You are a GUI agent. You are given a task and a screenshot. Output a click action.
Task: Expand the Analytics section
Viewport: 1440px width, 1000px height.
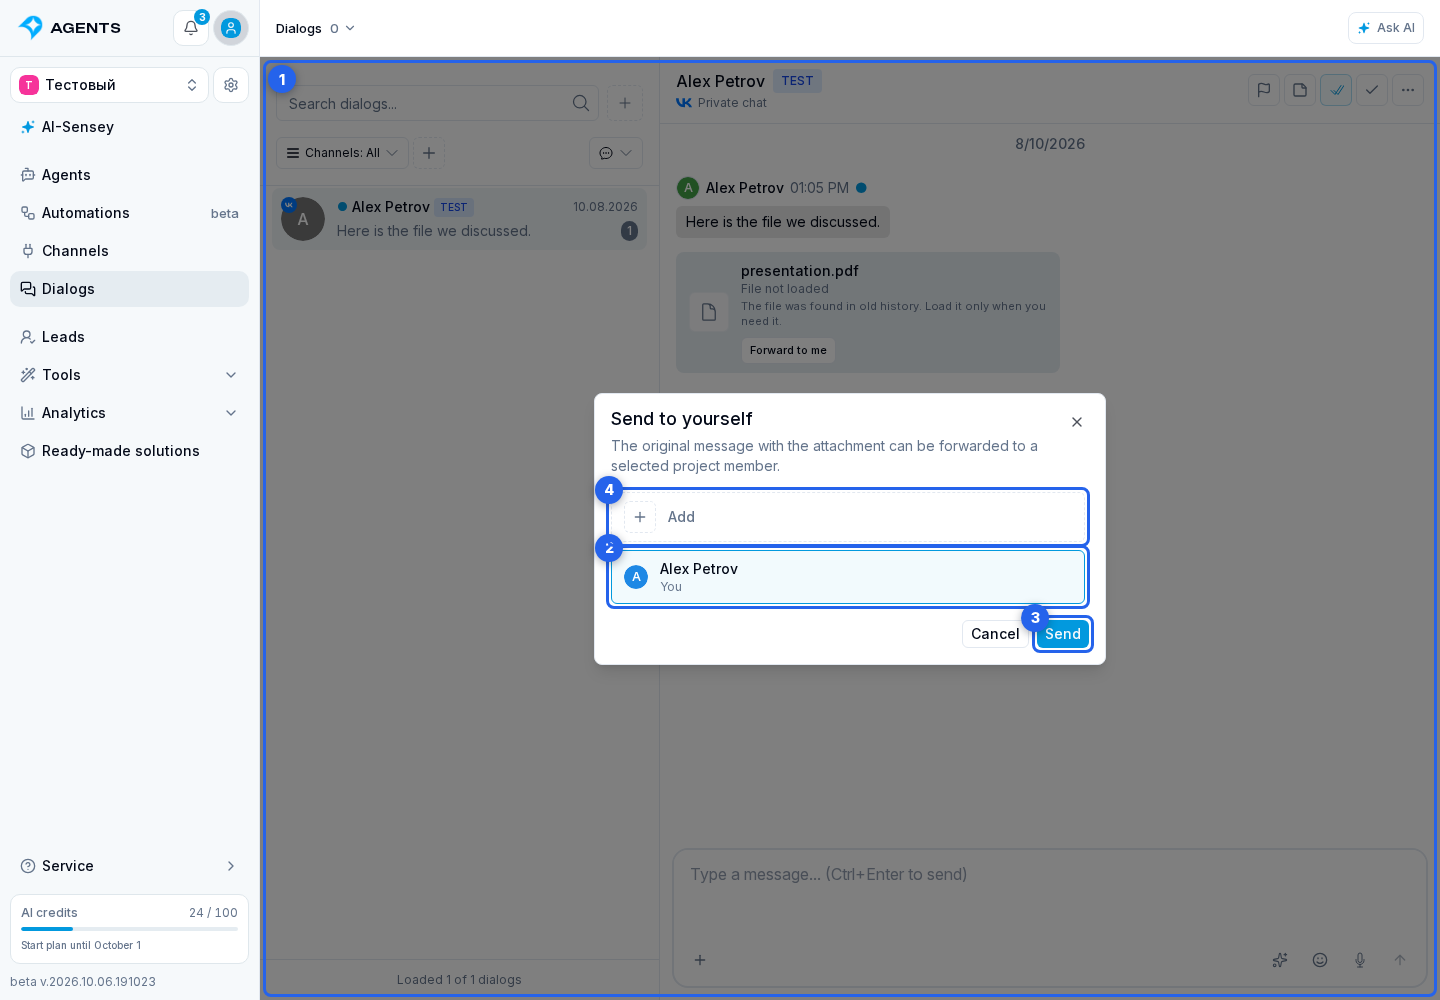129,413
